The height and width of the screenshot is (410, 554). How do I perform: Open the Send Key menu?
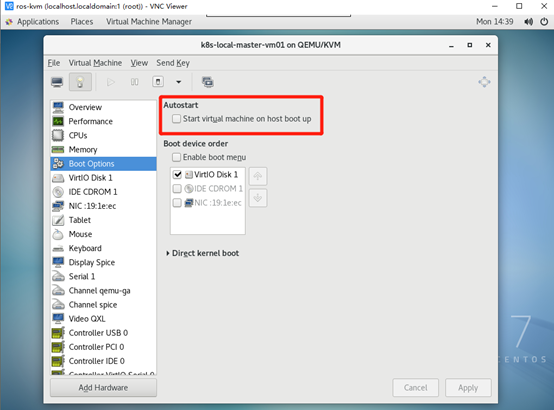click(173, 63)
